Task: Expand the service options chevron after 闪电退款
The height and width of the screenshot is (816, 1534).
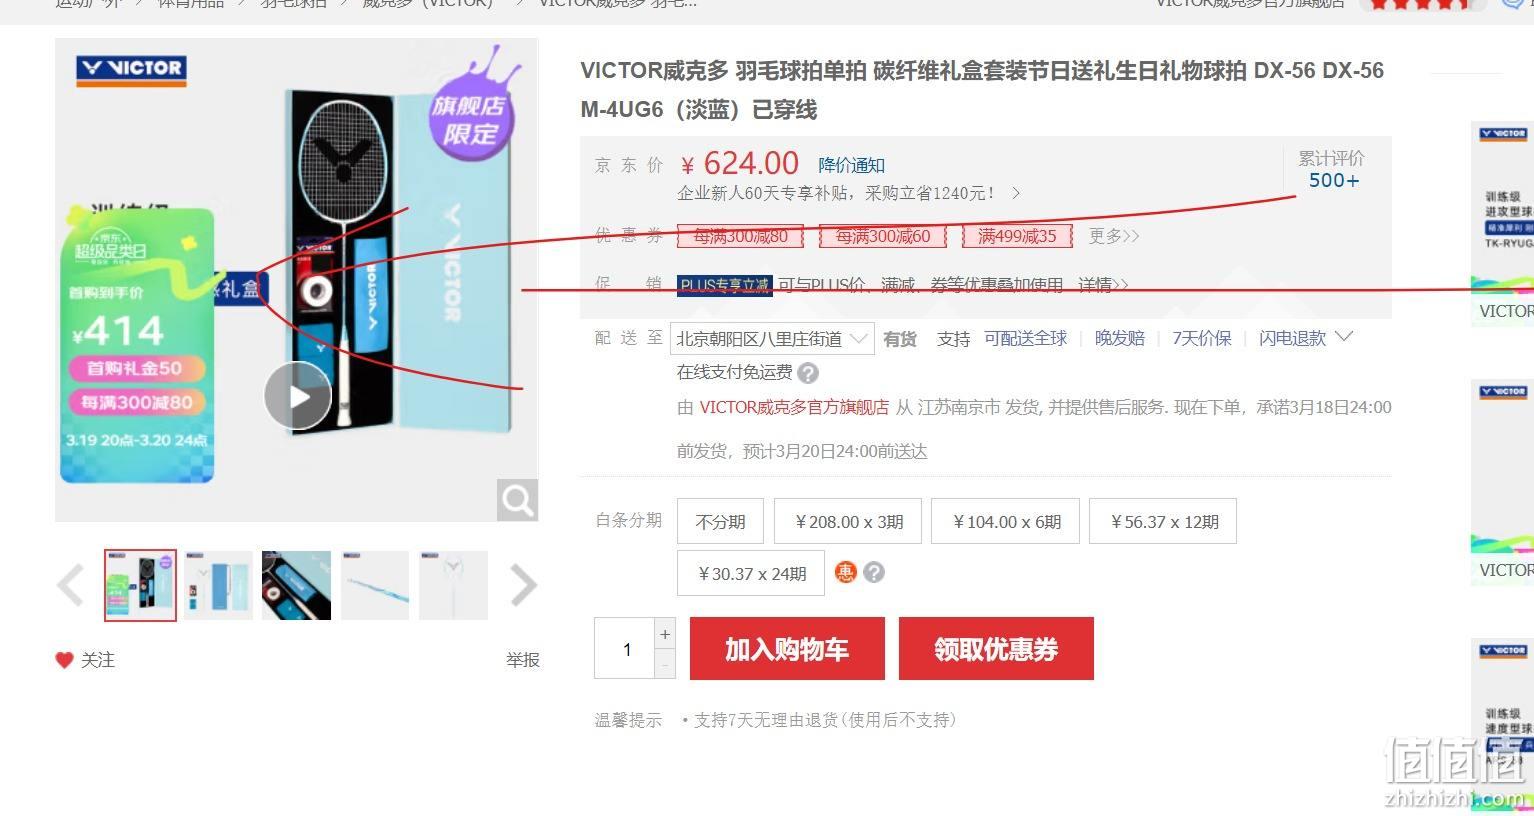Action: pyautogui.click(x=1344, y=337)
